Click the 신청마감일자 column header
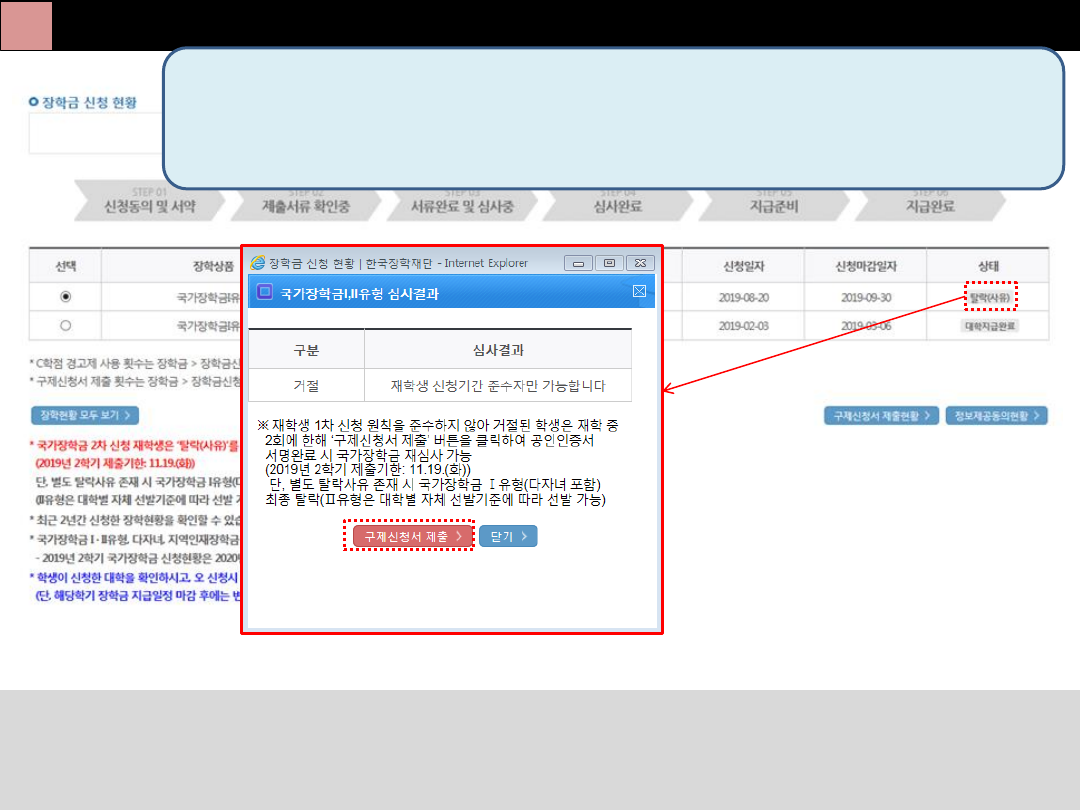The height and width of the screenshot is (810, 1080). (x=865, y=266)
